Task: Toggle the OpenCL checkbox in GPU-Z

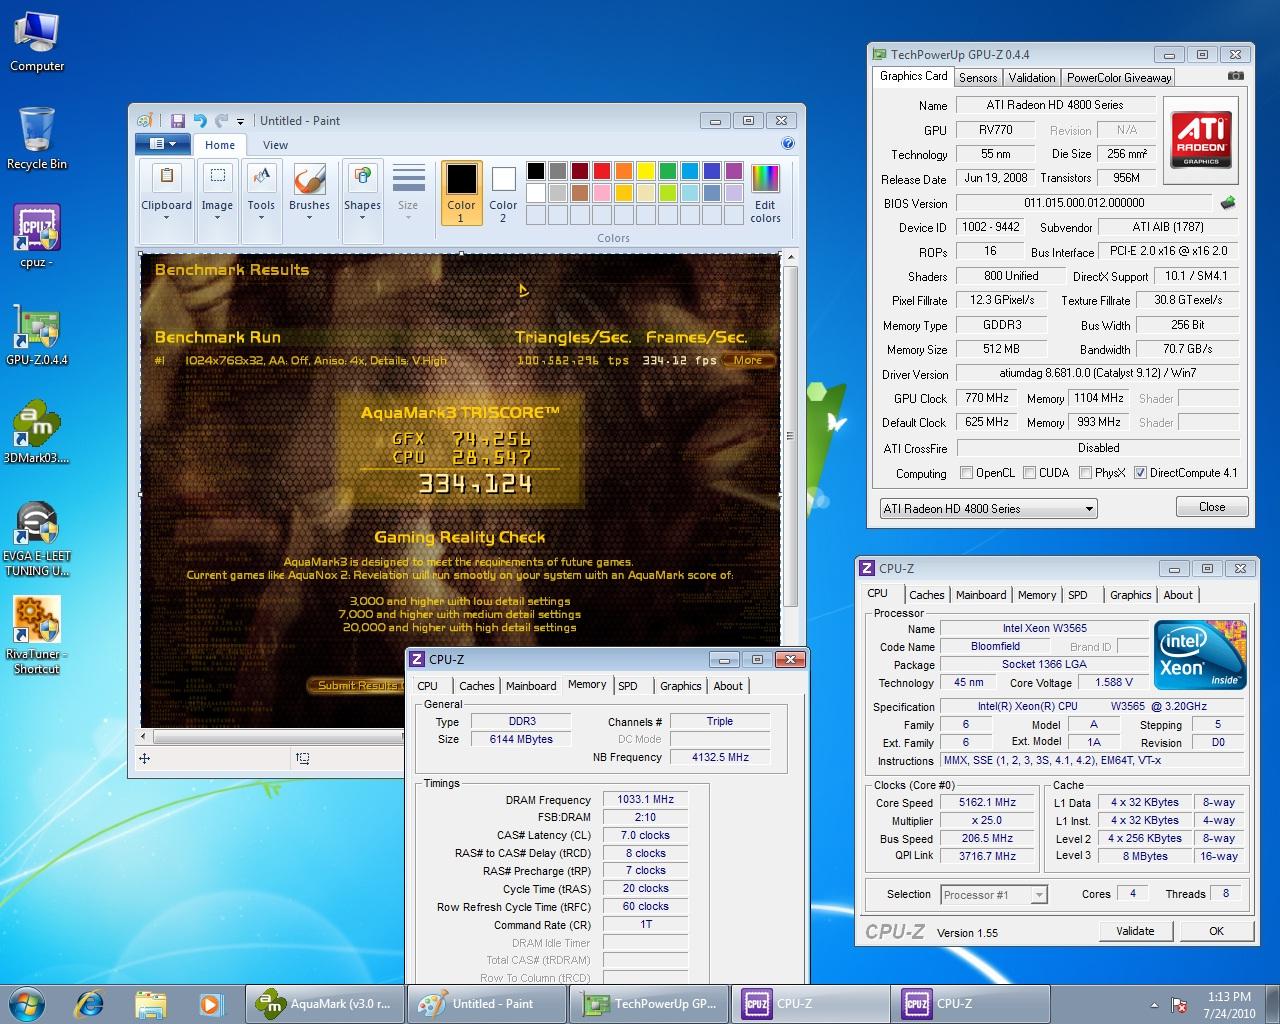Action: [966, 473]
